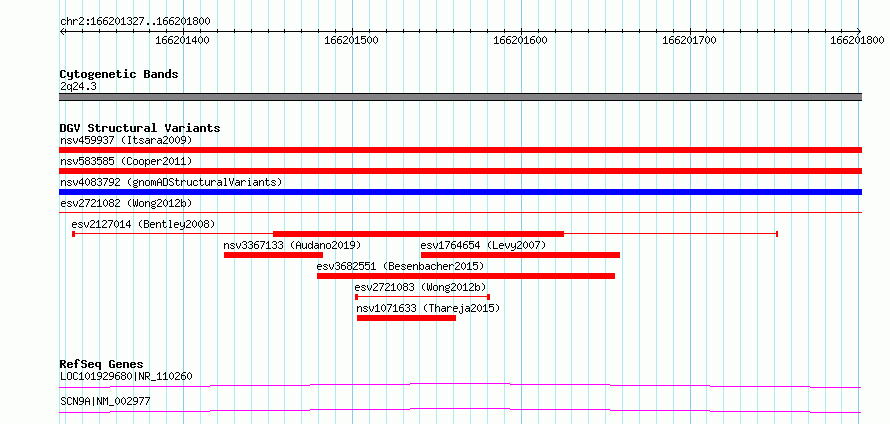Click the red bar of nsv583585
This screenshot has width=890, height=424.
click(x=460, y=171)
